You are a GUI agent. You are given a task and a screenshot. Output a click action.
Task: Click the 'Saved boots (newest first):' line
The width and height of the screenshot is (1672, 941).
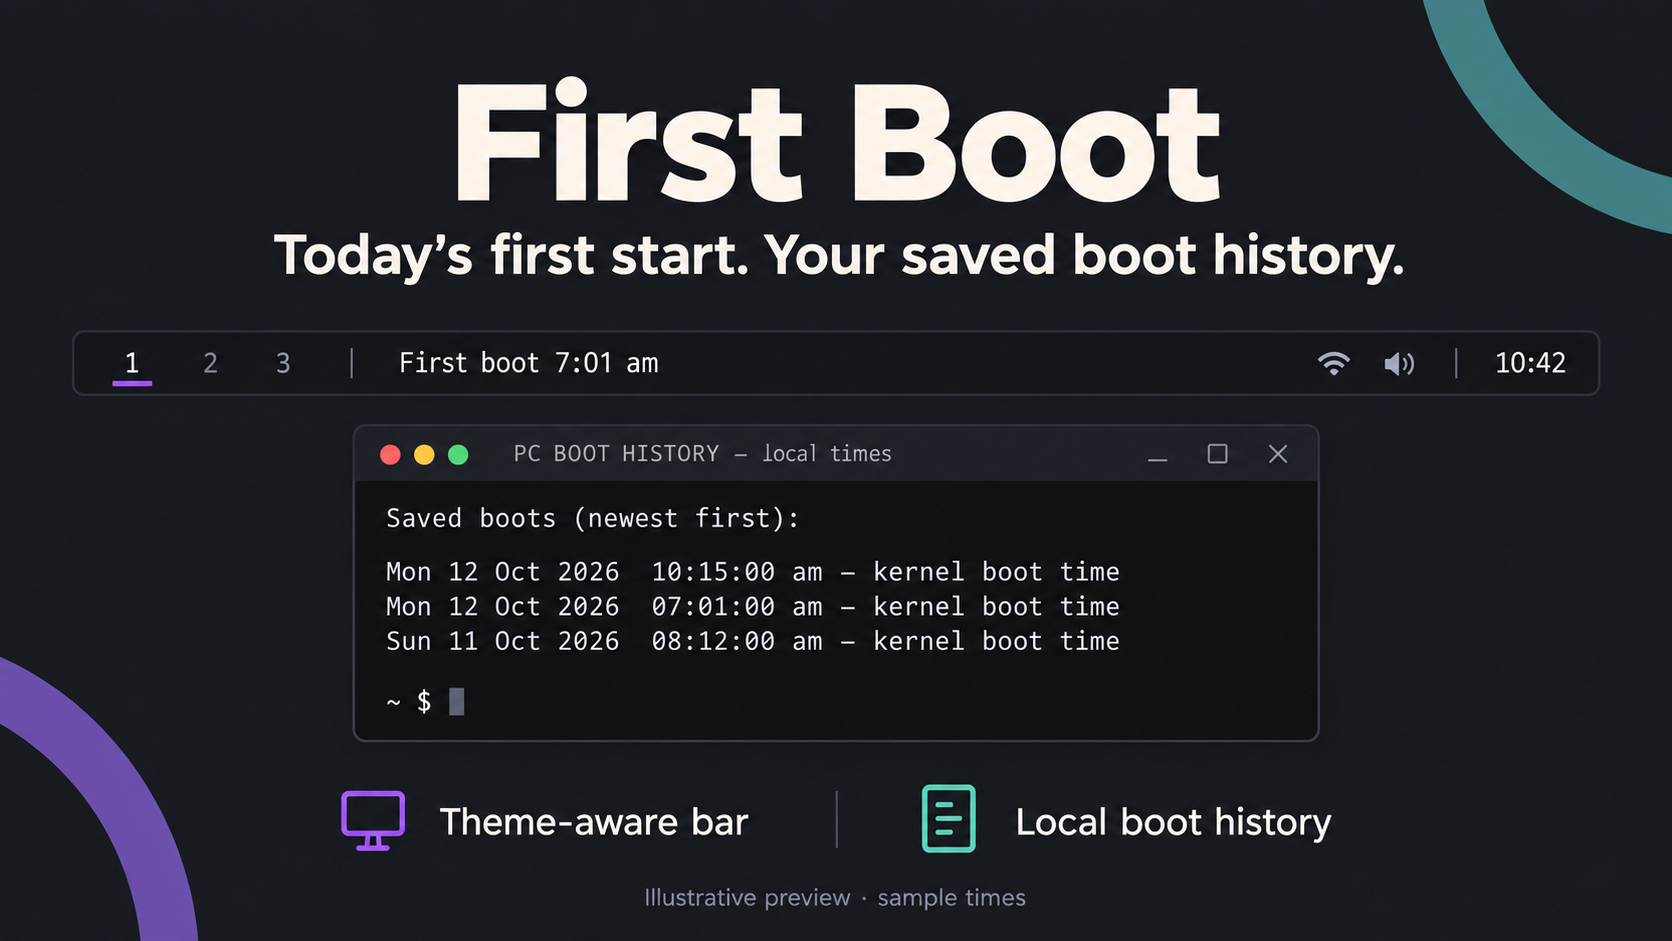[593, 518]
